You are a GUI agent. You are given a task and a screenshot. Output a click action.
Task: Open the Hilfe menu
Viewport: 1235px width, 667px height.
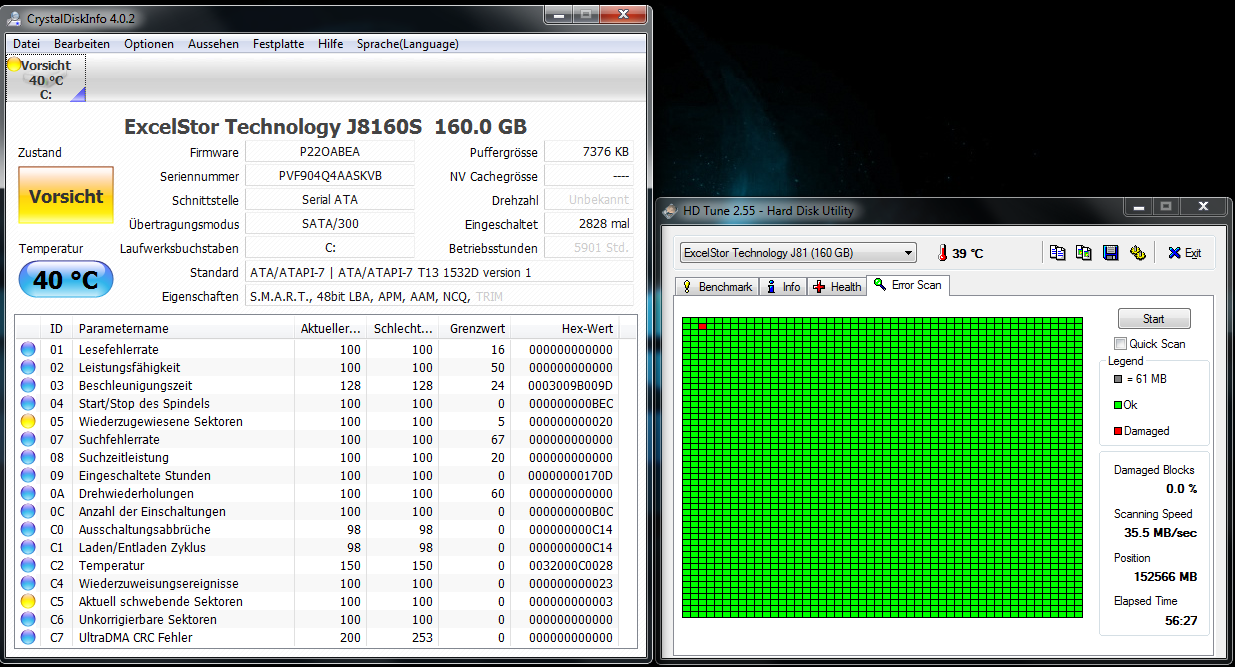tap(331, 44)
